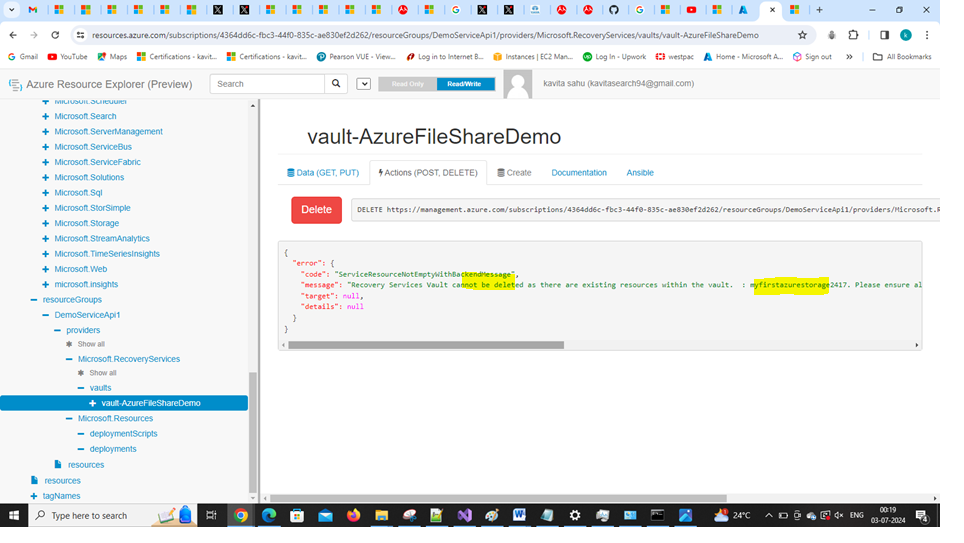Click Show all under providers
The width and height of the screenshot is (964, 543).
(x=90, y=344)
